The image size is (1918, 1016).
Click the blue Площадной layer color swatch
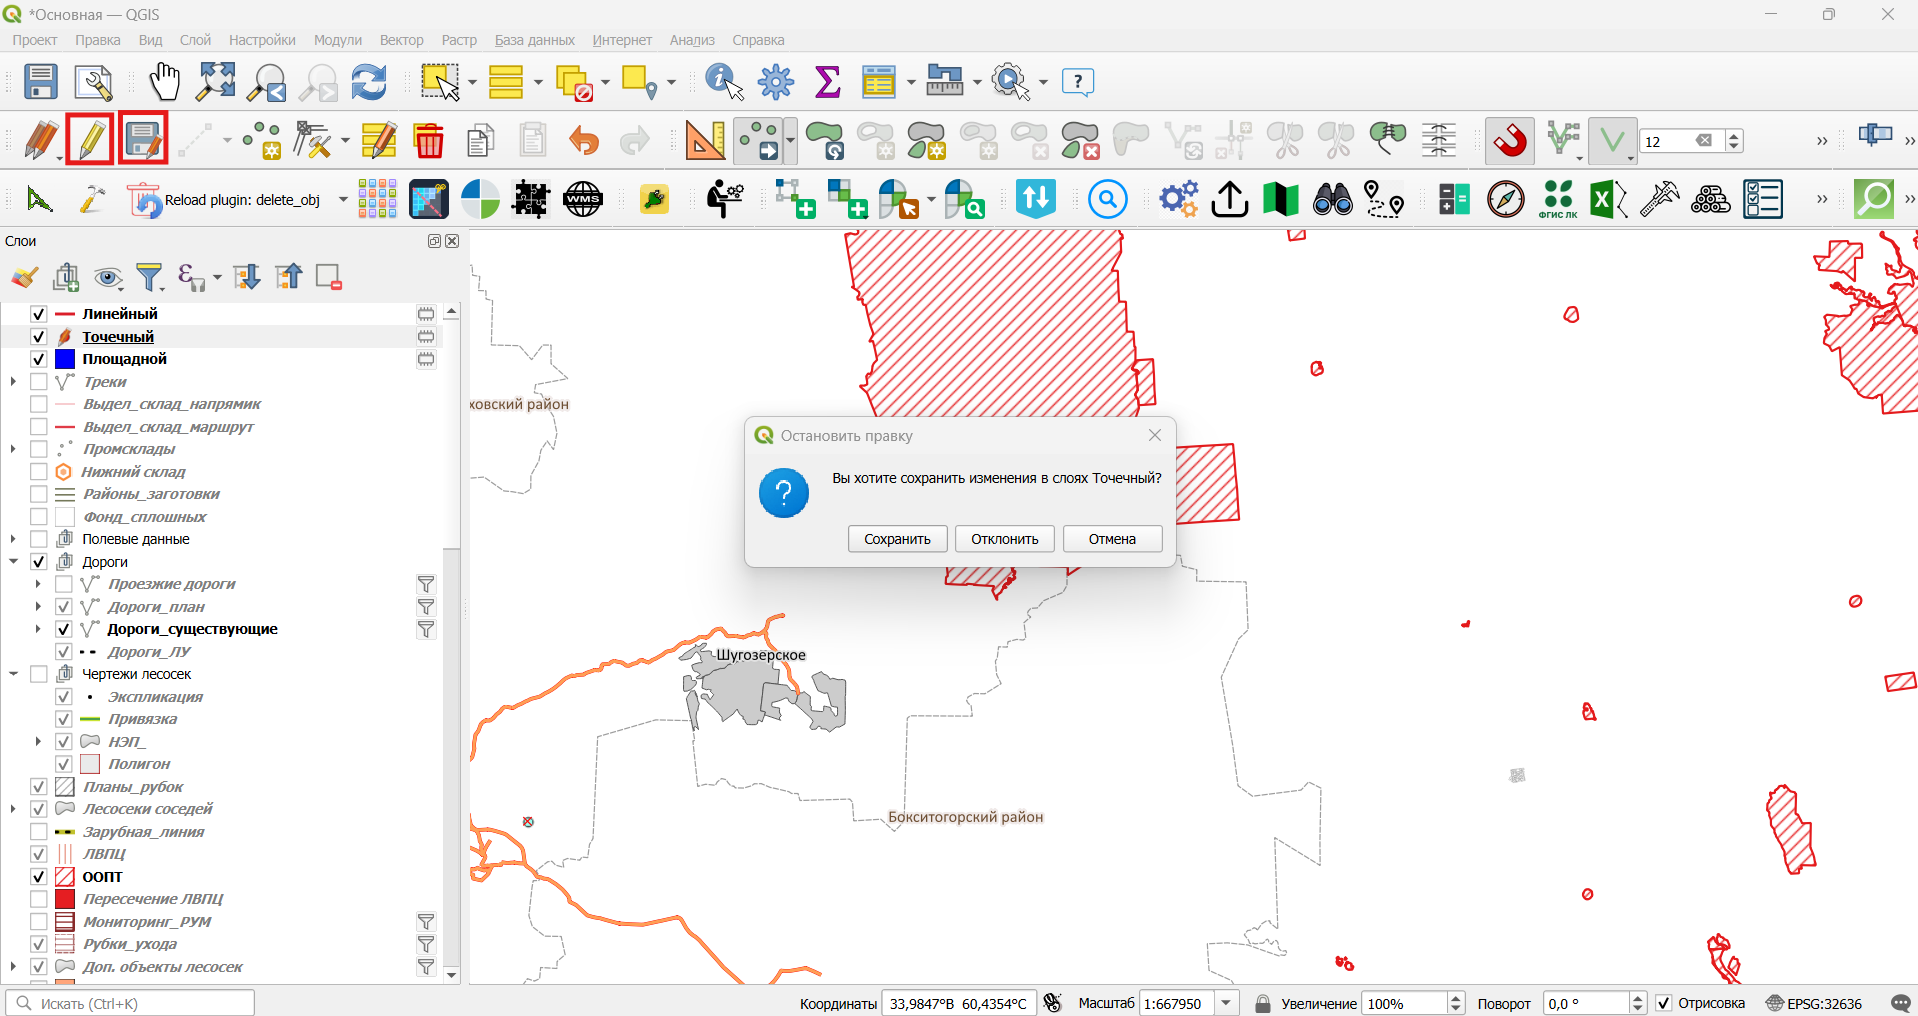pos(65,359)
